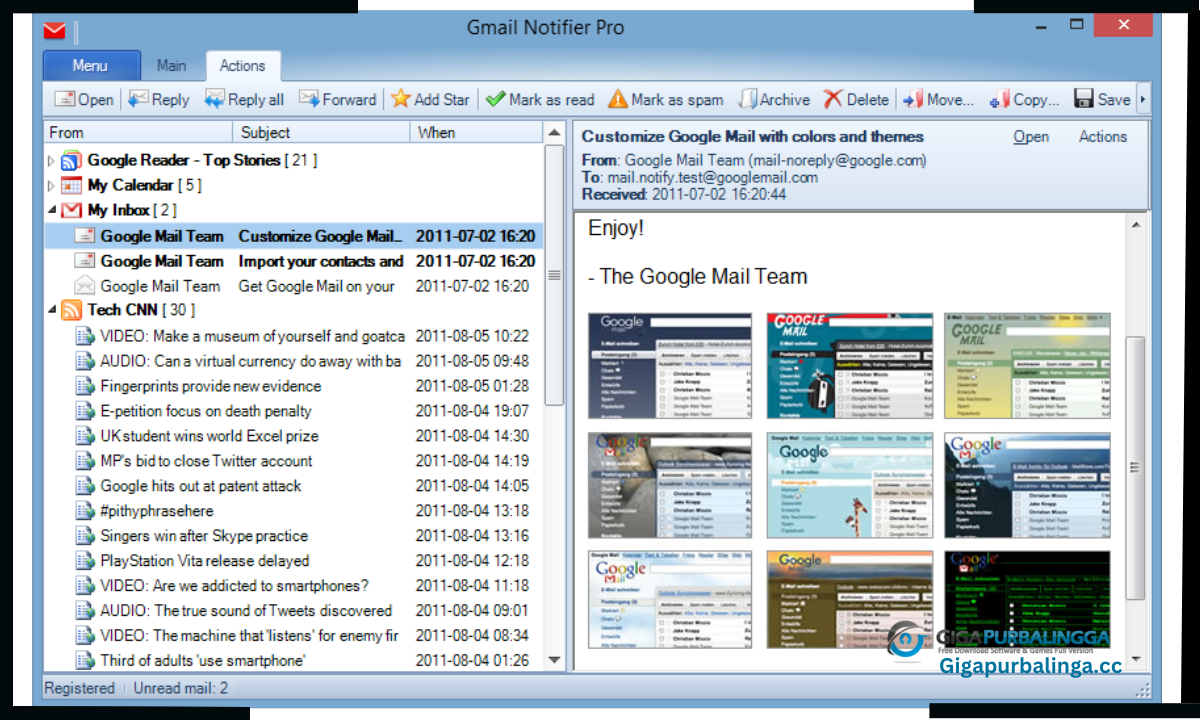Click the opened envelope icon of Get Google Mail row

pyautogui.click(x=85, y=285)
